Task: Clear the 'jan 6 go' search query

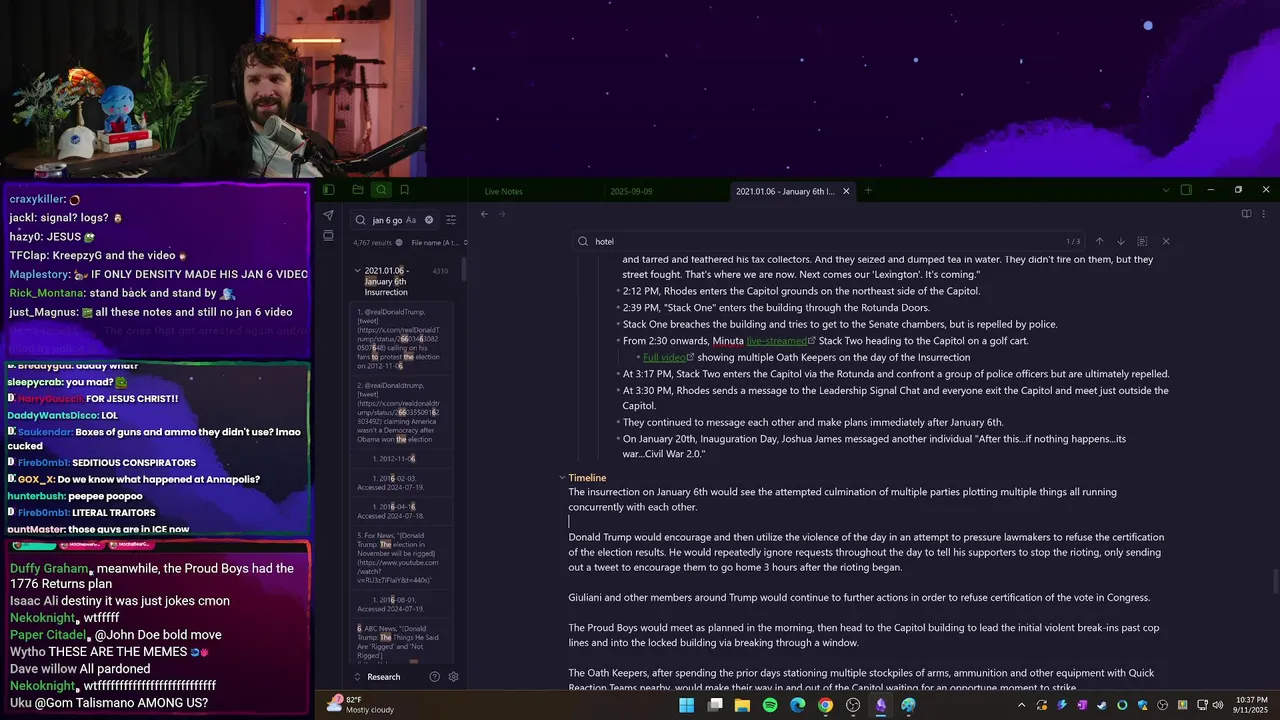Action: tap(429, 220)
